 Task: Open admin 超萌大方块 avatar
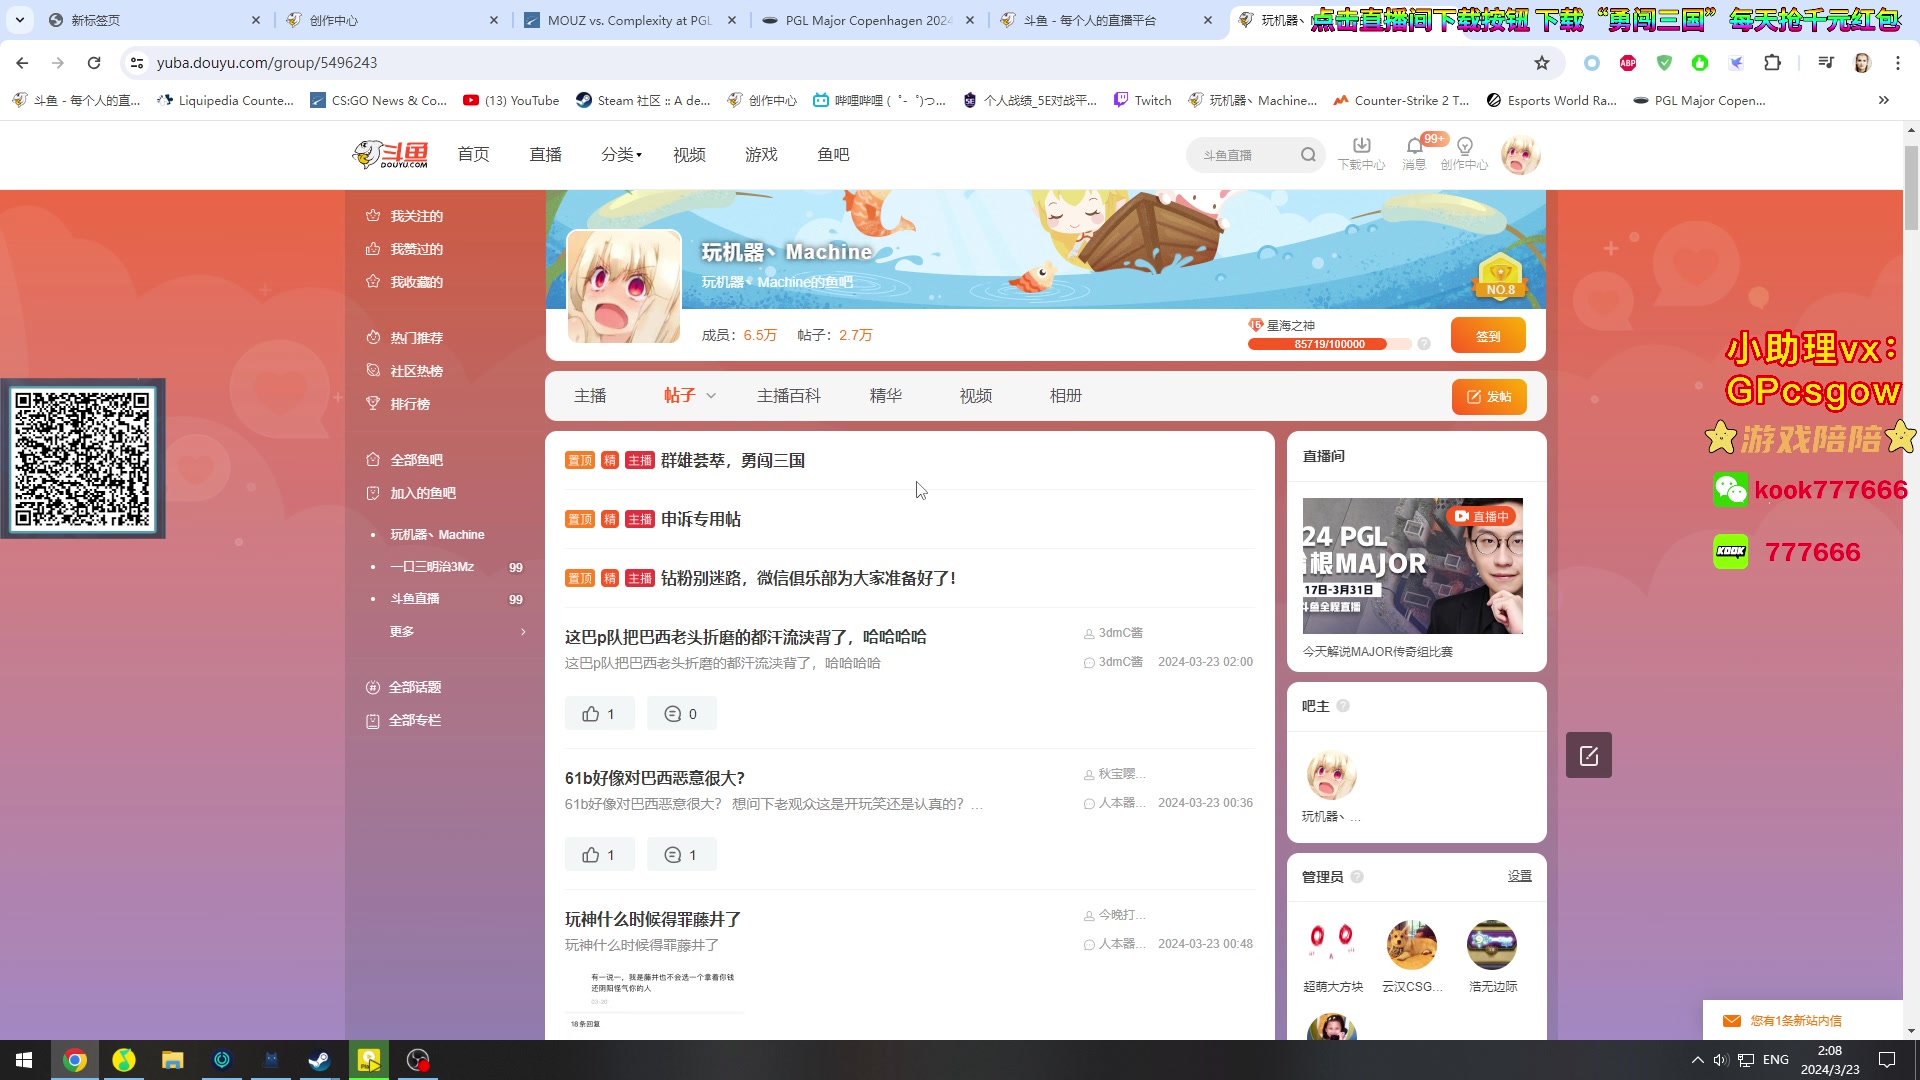(x=1332, y=945)
